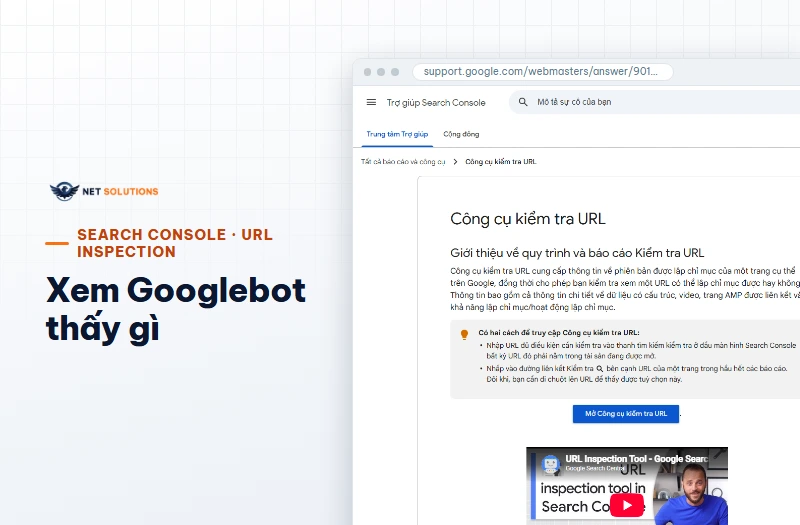Viewport: 800px width, 525px height.
Task: Open Tất cả báo cáo và công cụ breadcrumb
Action: 403,162
